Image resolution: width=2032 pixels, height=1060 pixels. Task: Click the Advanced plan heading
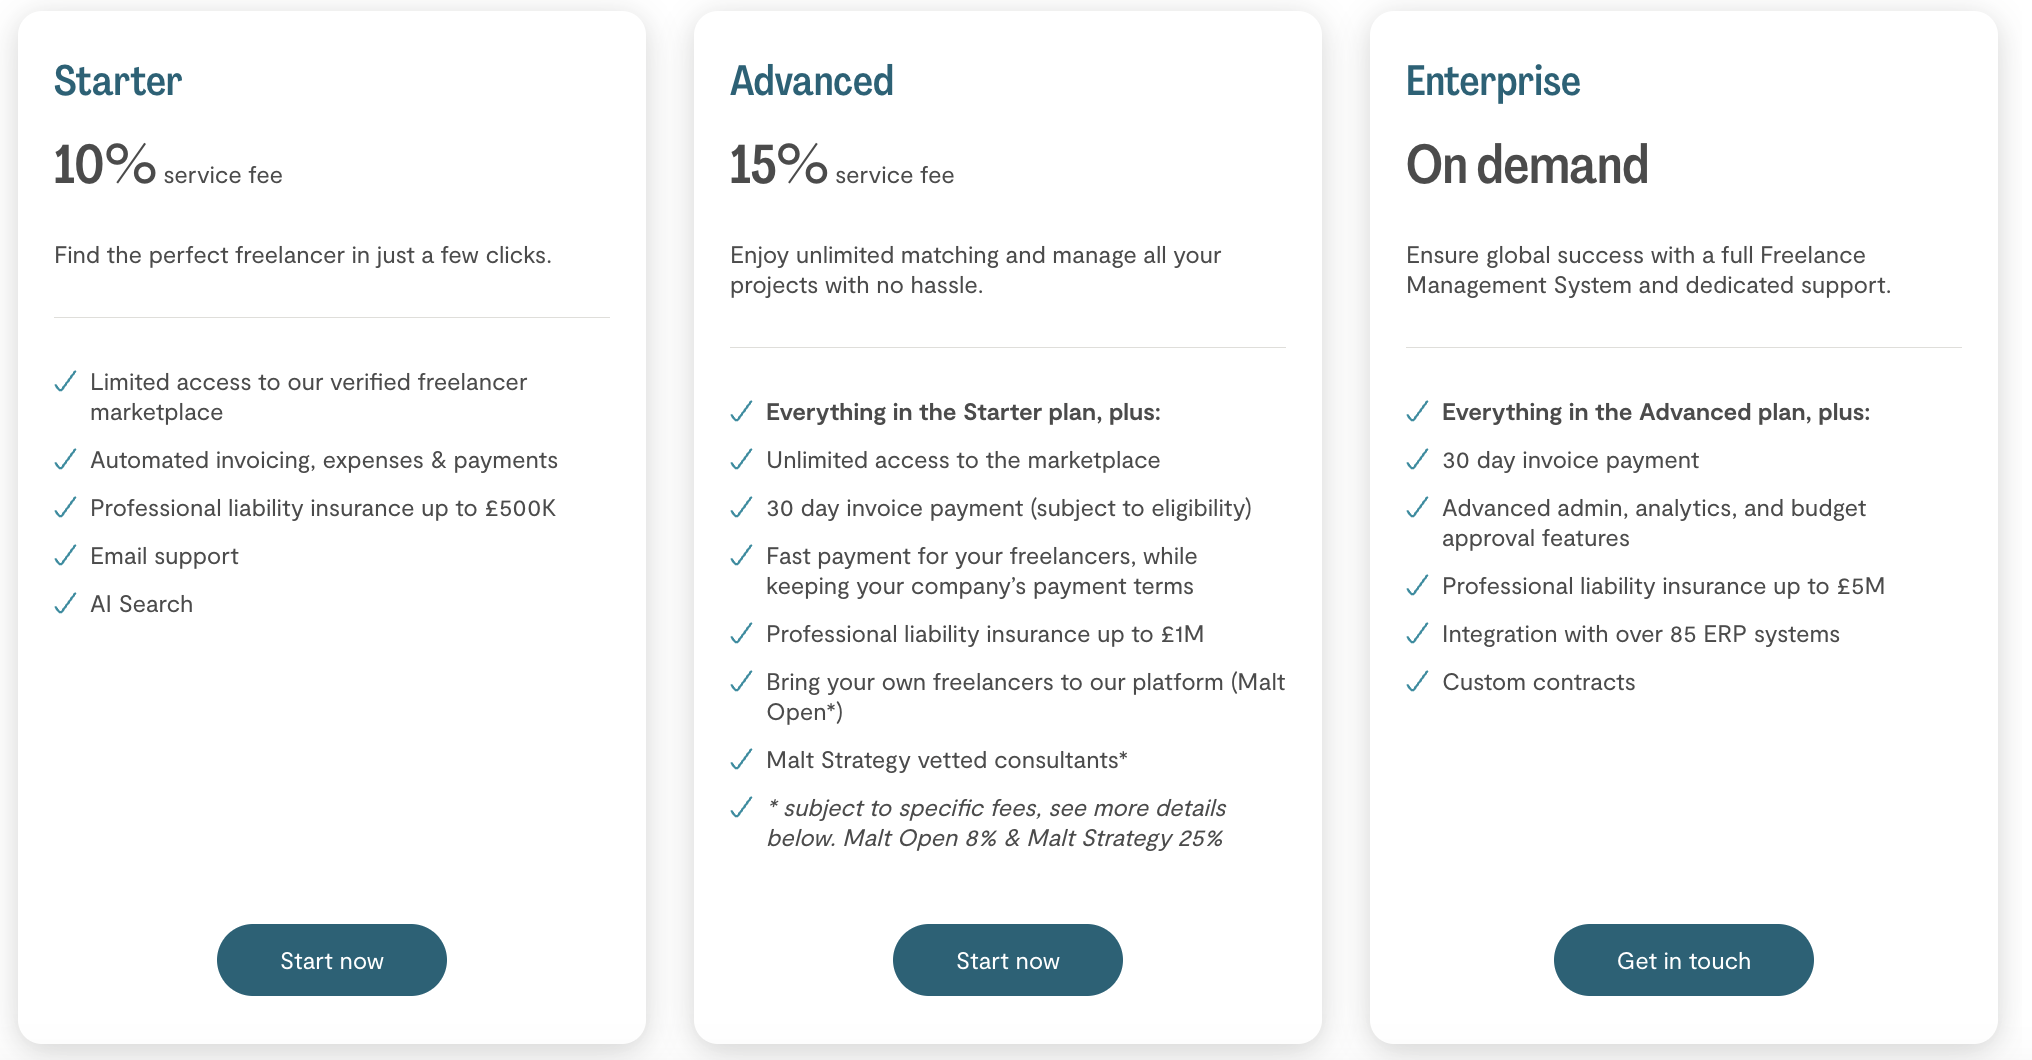click(x=811, y=81)
